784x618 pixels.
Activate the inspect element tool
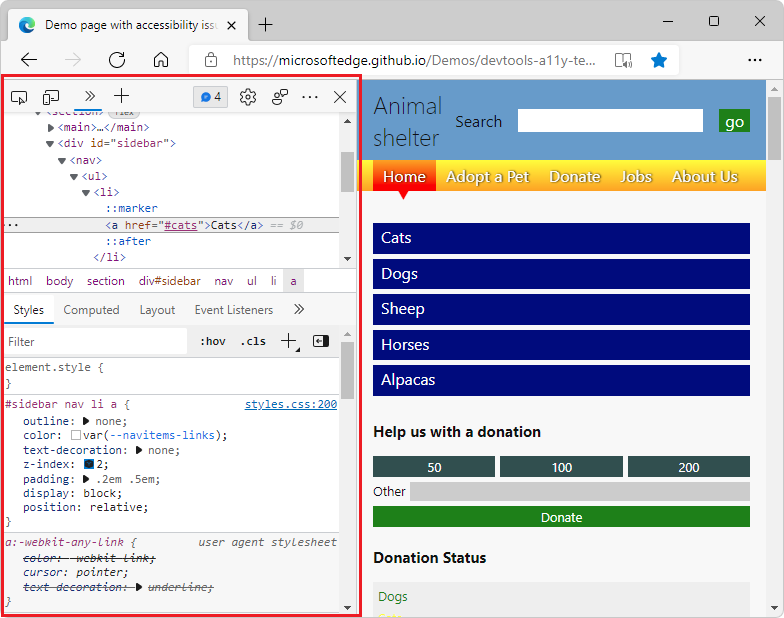click(x=19, y=97)
